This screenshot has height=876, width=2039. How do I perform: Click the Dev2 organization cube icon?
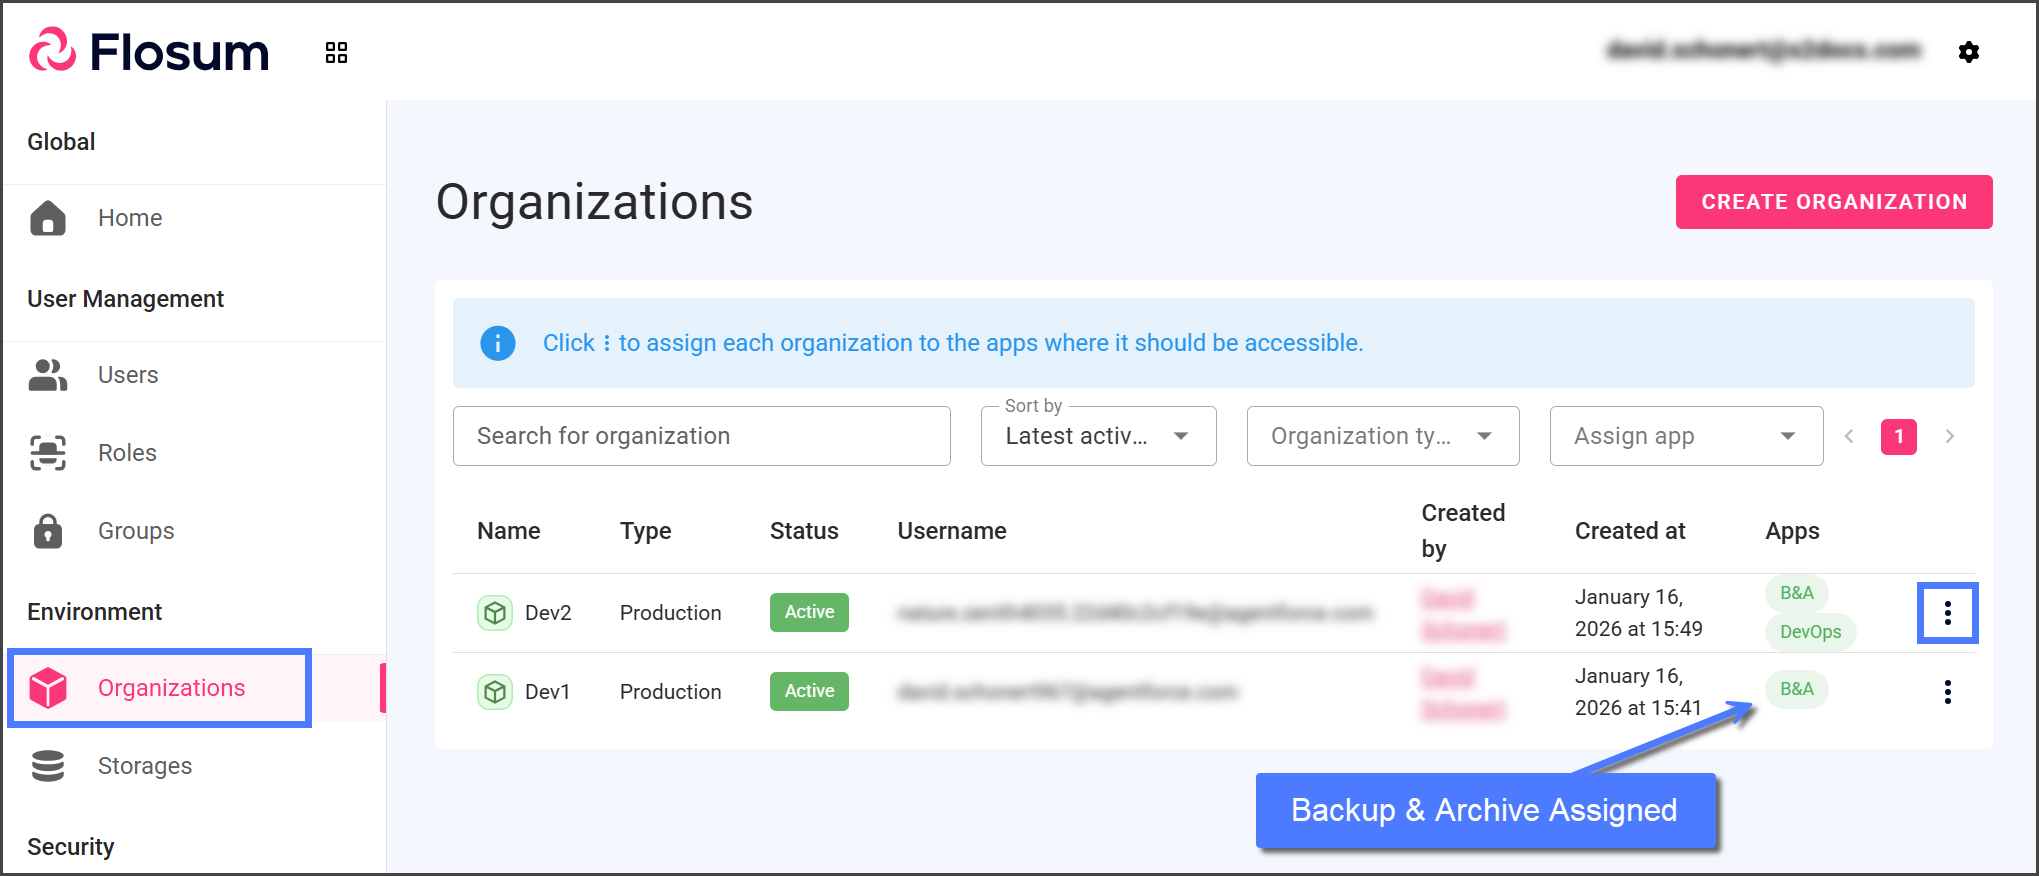pyautogui.click(x=494, y=613)
